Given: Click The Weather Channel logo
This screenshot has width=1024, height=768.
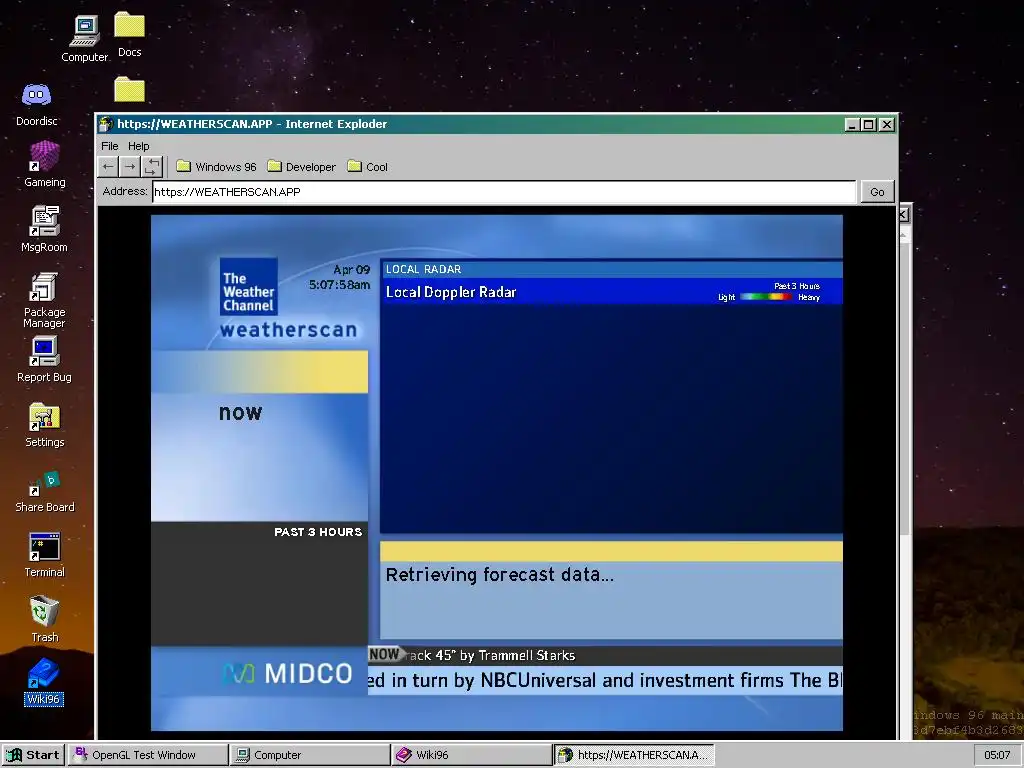Looking at the screenshot, I should [249, 286].
